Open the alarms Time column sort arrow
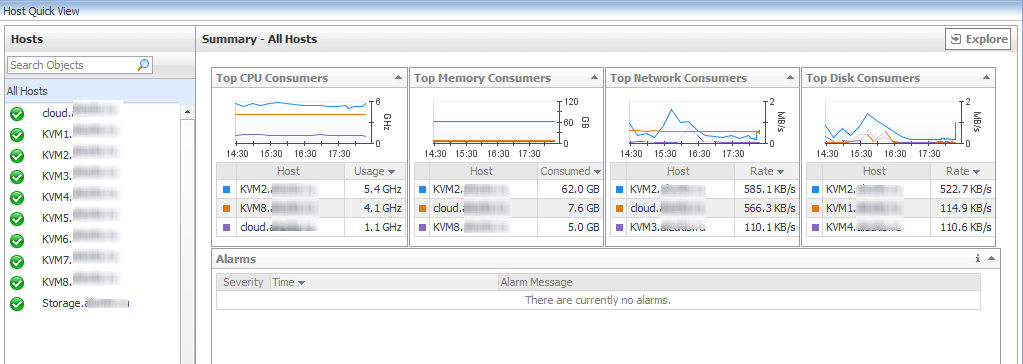Image resolution: width=1023 pixels, height=364 pixels. pos(301,283)
